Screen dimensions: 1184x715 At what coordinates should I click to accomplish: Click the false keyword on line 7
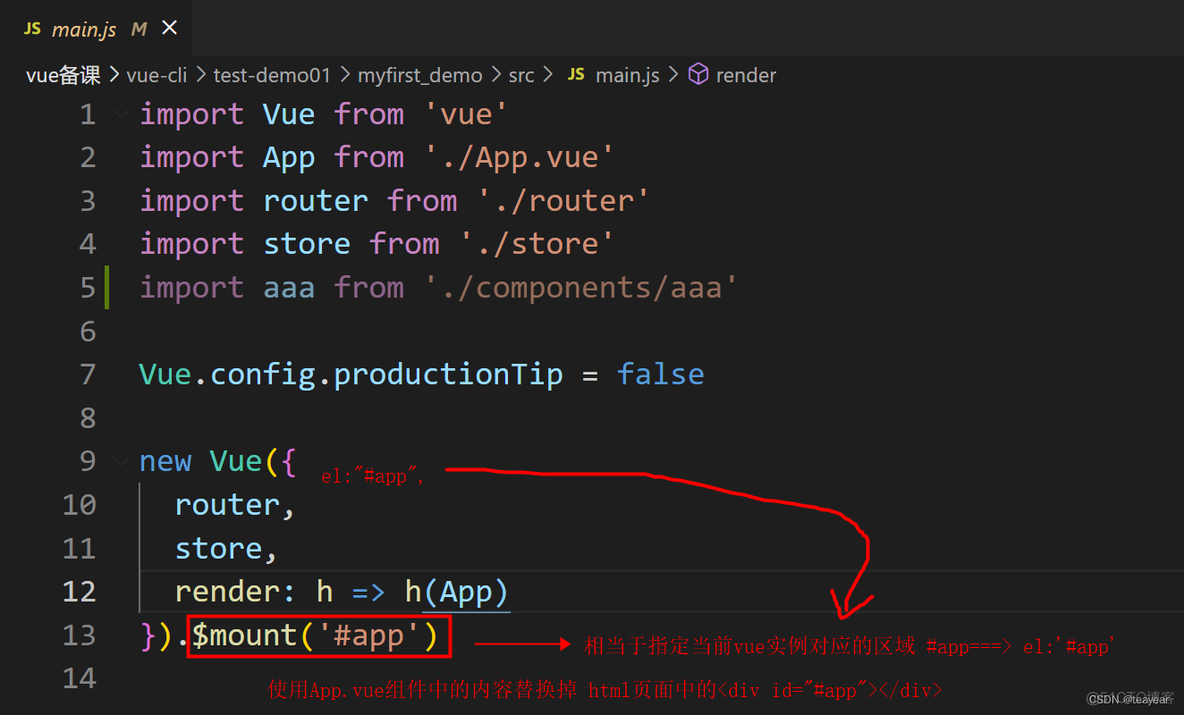(x=661, y=374)
